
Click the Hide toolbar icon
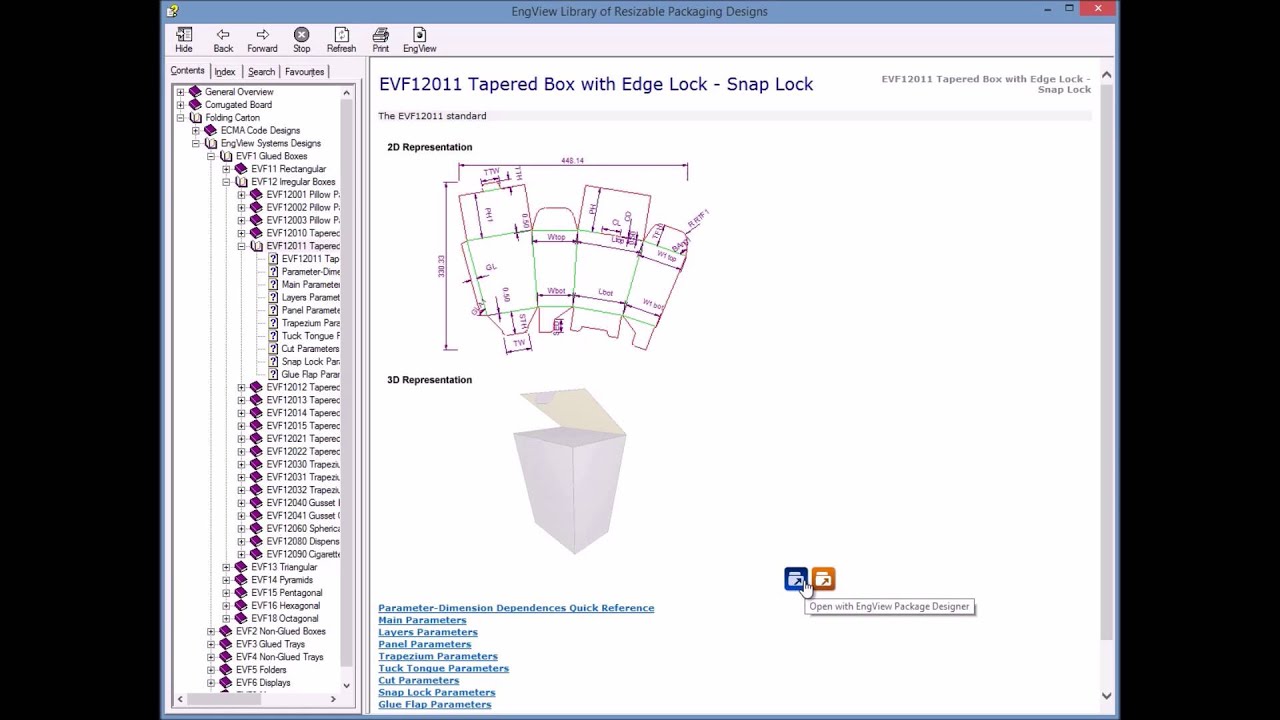[x=184, y=35]
